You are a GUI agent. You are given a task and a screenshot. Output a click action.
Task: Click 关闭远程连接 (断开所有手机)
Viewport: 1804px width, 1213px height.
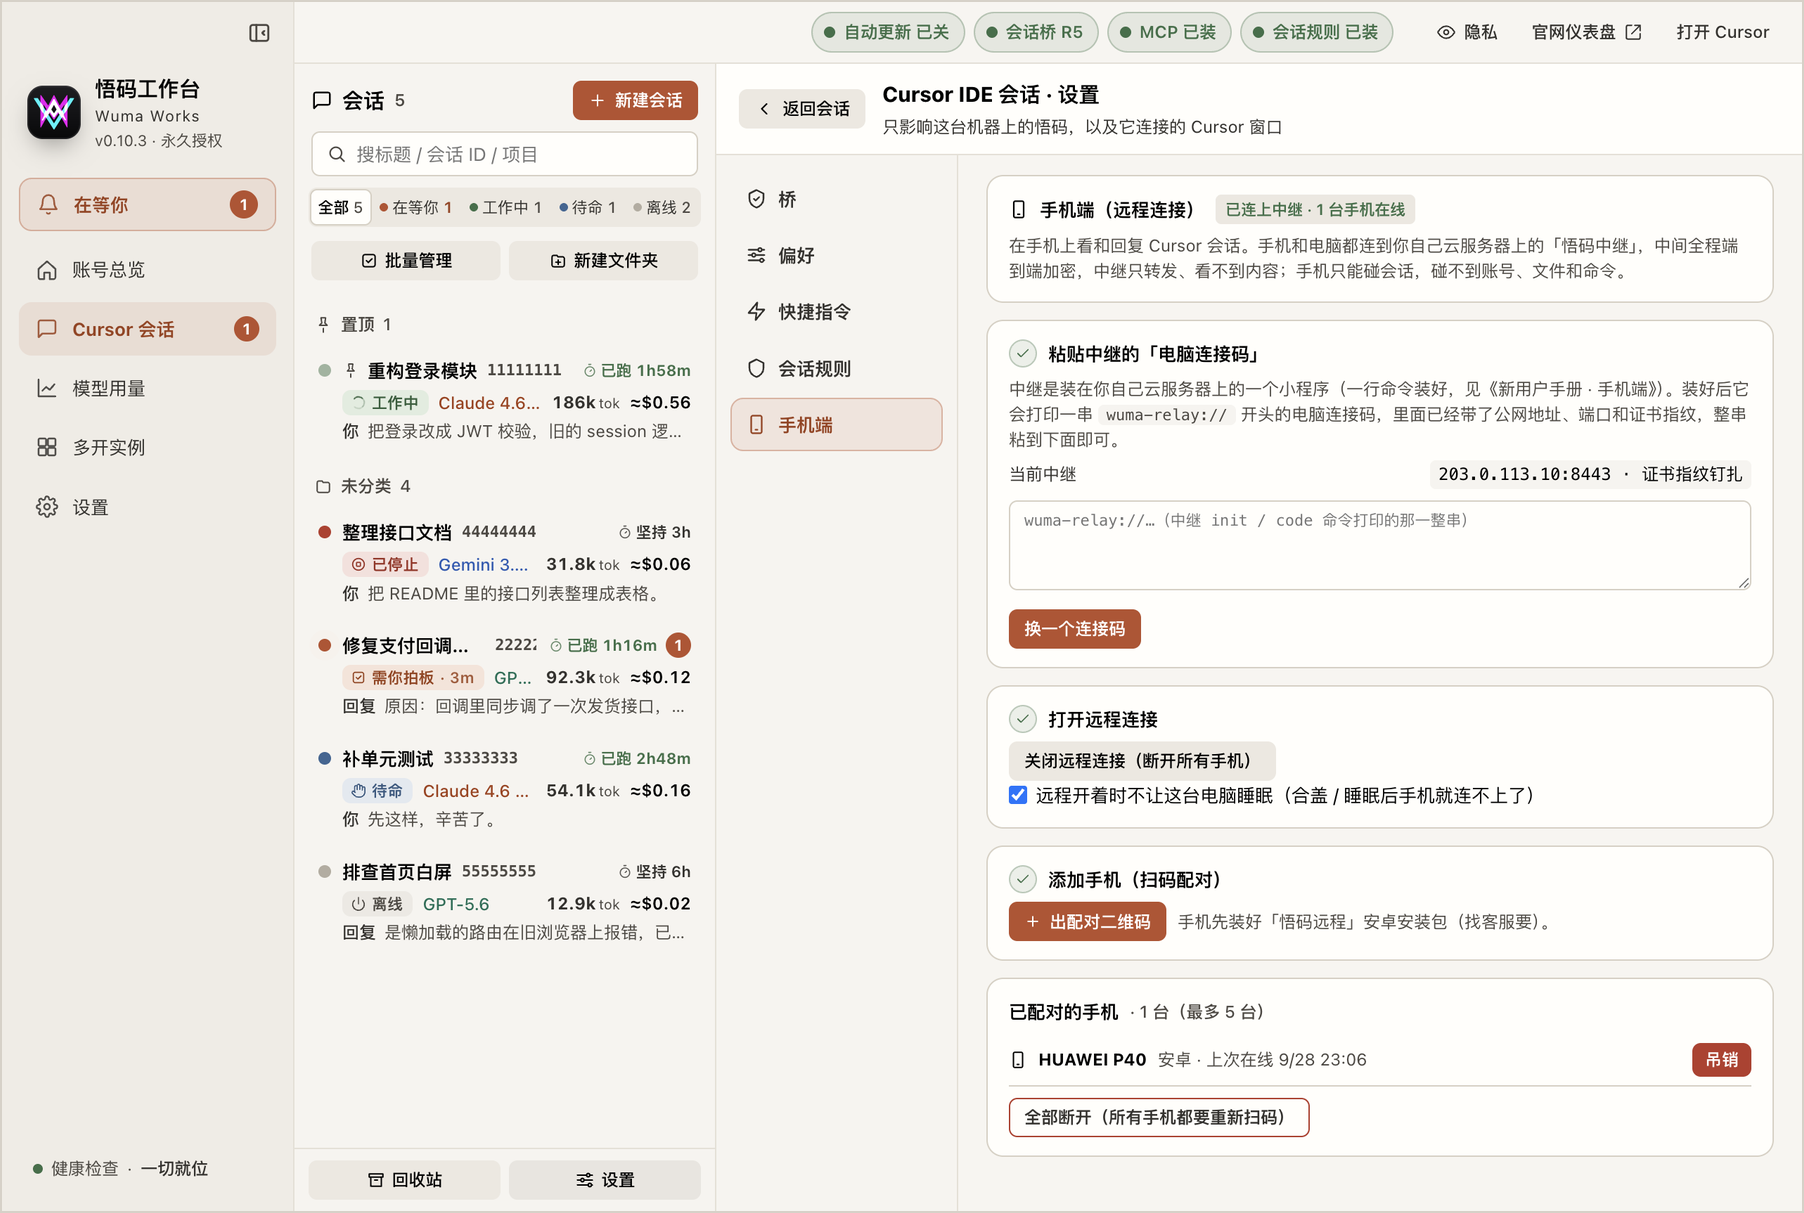[x=1141, y=761]
